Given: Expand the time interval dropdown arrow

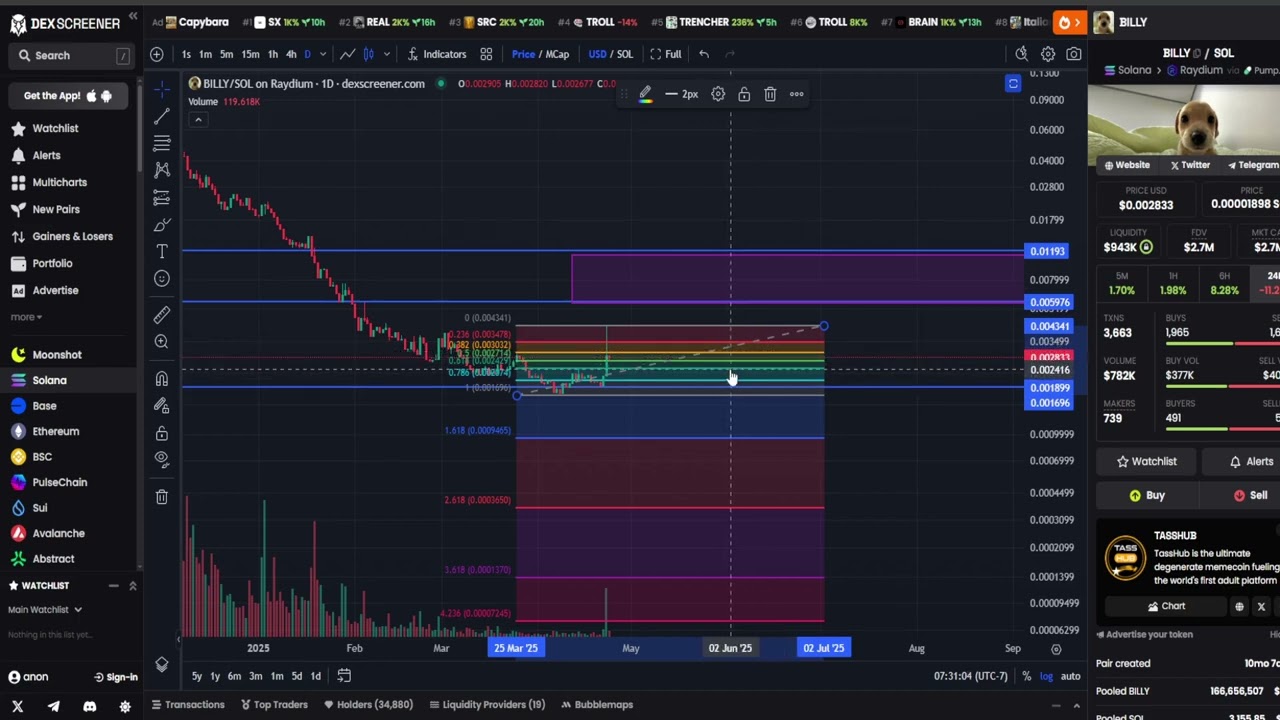Looking at the screenshot, I should pos(321,54).
